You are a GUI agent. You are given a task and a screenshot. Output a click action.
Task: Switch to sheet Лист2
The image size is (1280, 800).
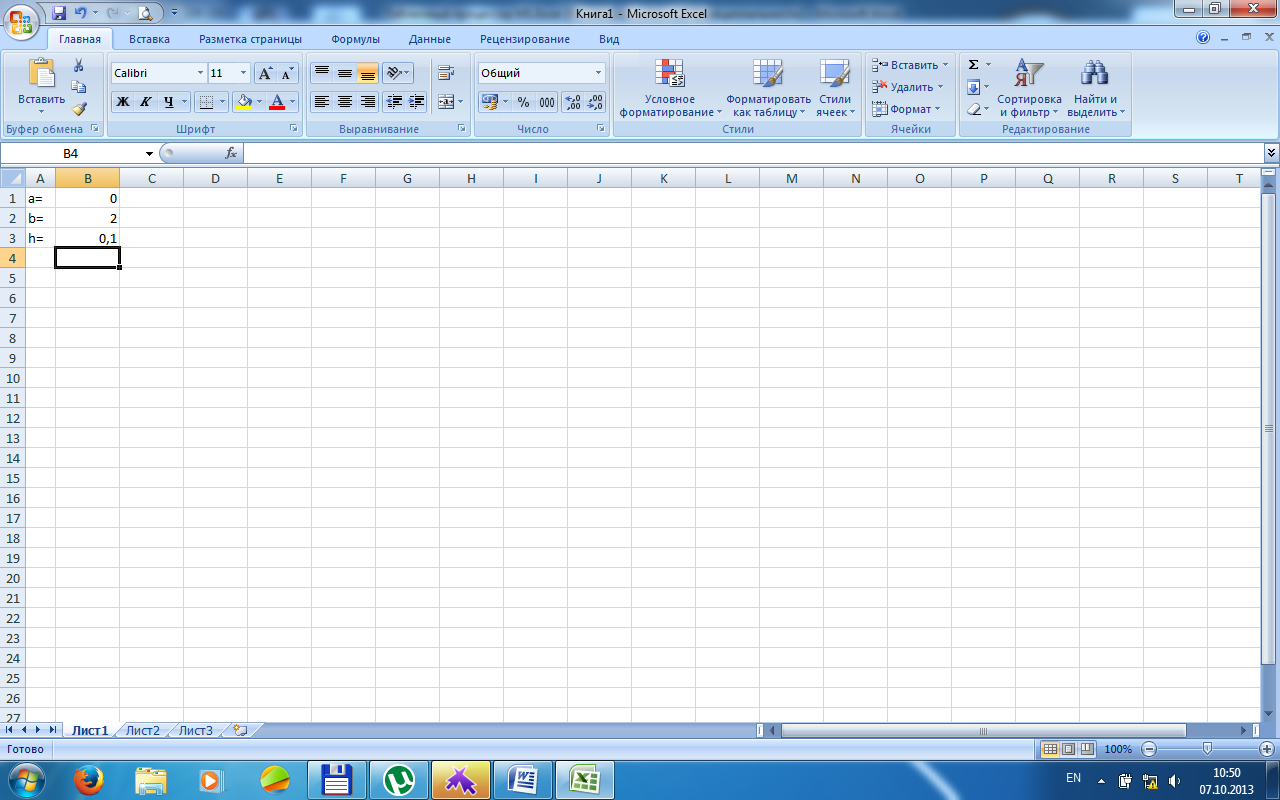point(142,730)
